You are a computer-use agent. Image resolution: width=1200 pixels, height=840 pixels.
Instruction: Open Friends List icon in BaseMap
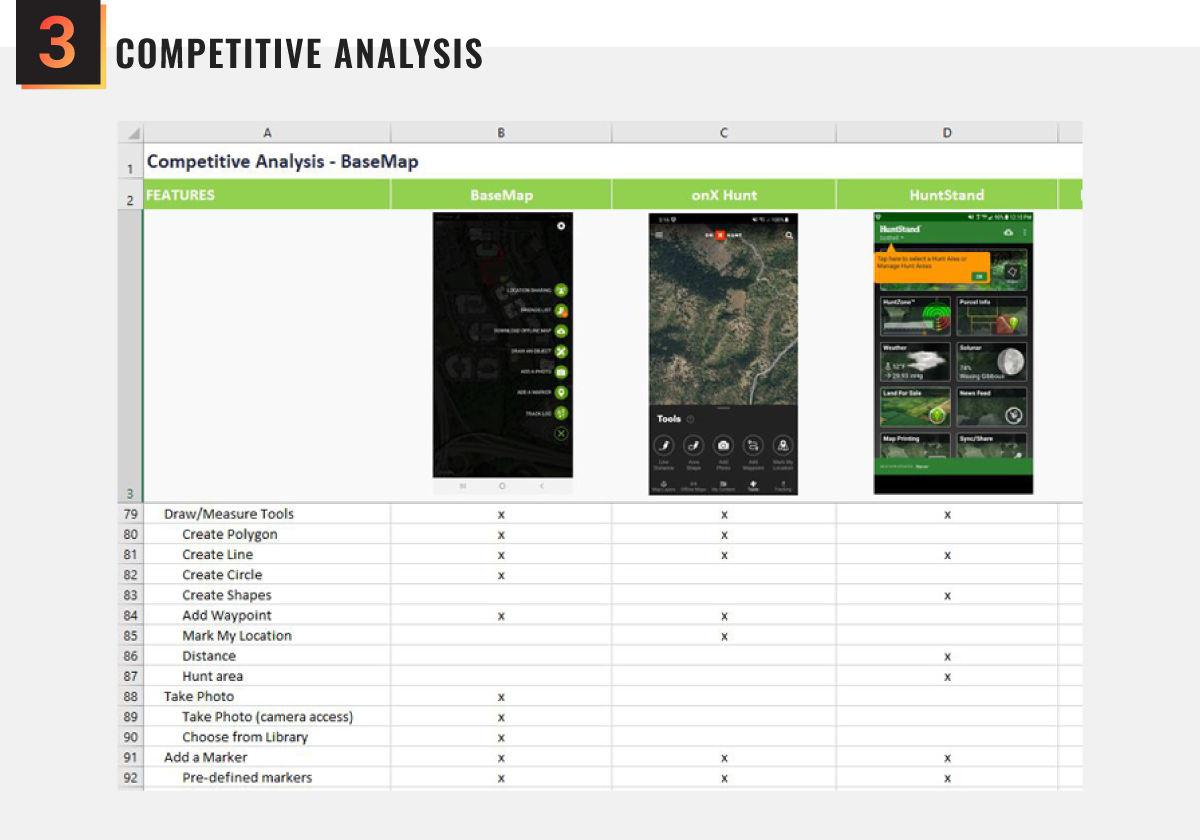(x=561, y=311)
